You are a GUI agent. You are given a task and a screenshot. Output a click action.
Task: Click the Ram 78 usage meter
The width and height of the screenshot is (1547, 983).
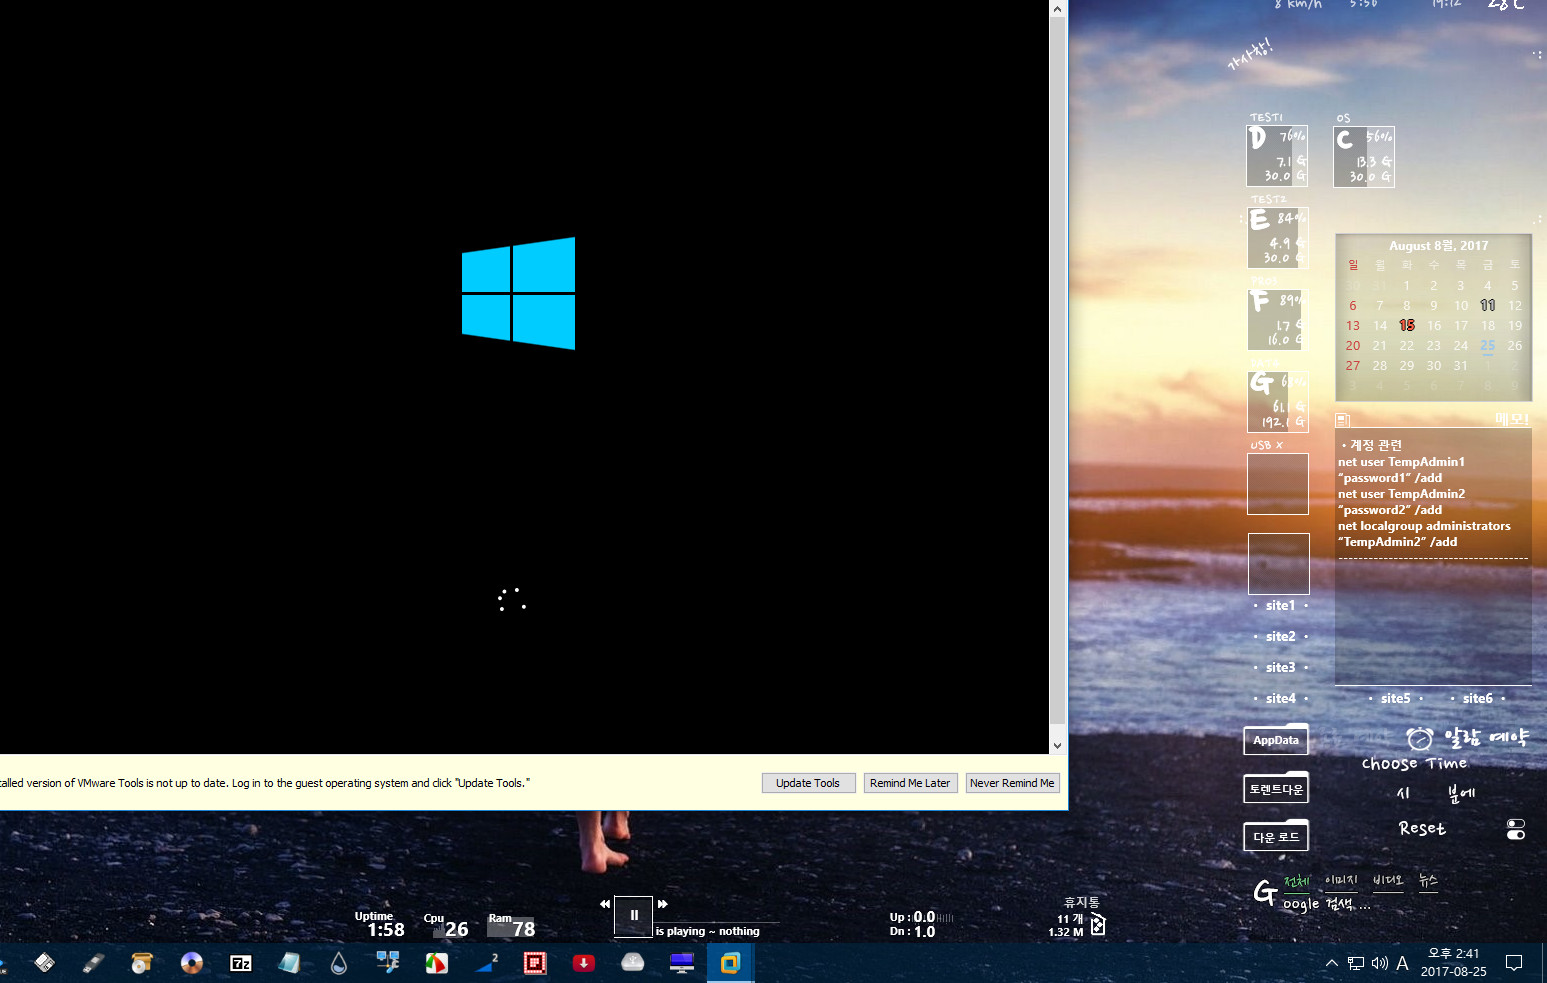(x=512, y=925)
